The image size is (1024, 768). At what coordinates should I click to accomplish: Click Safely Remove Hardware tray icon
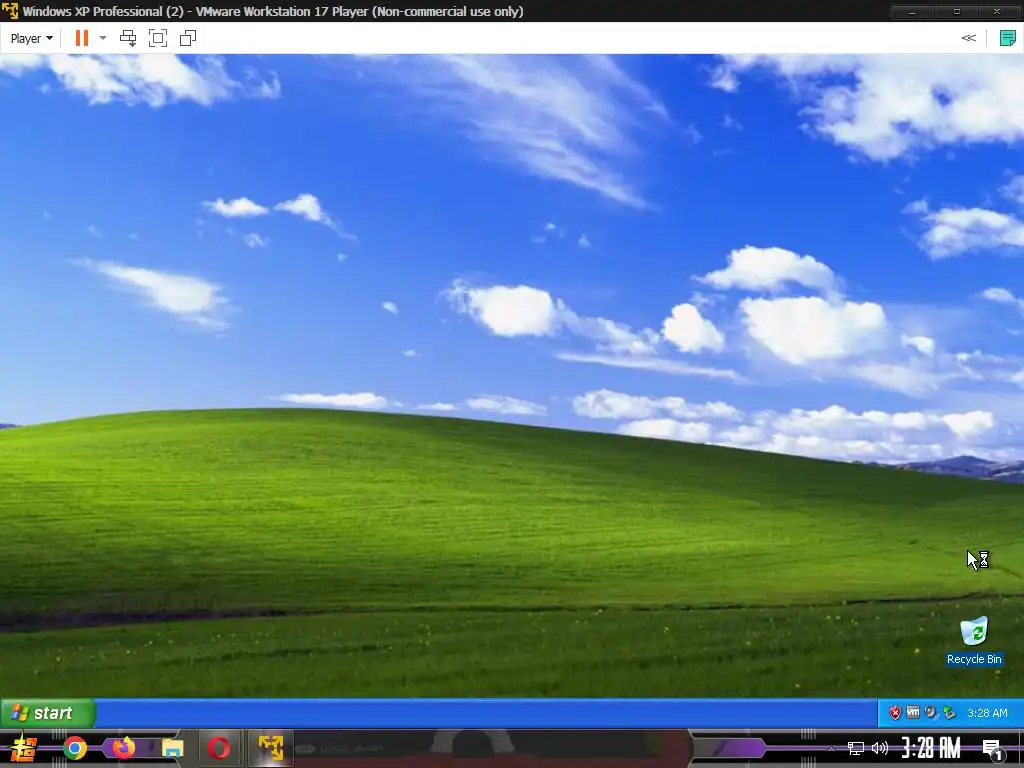950,712
